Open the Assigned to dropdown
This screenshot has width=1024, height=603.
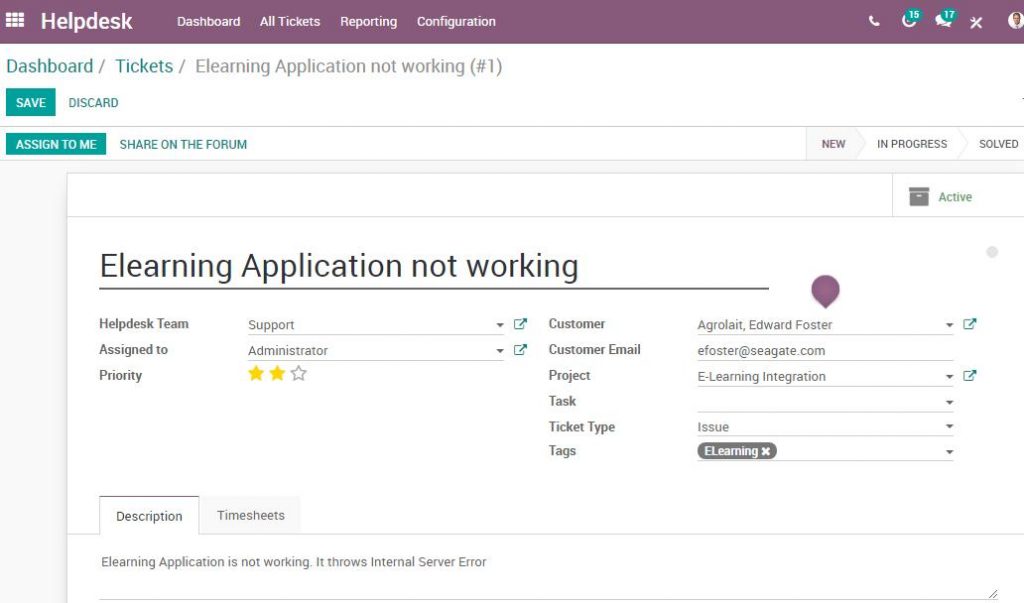click(x=500, y=350)
